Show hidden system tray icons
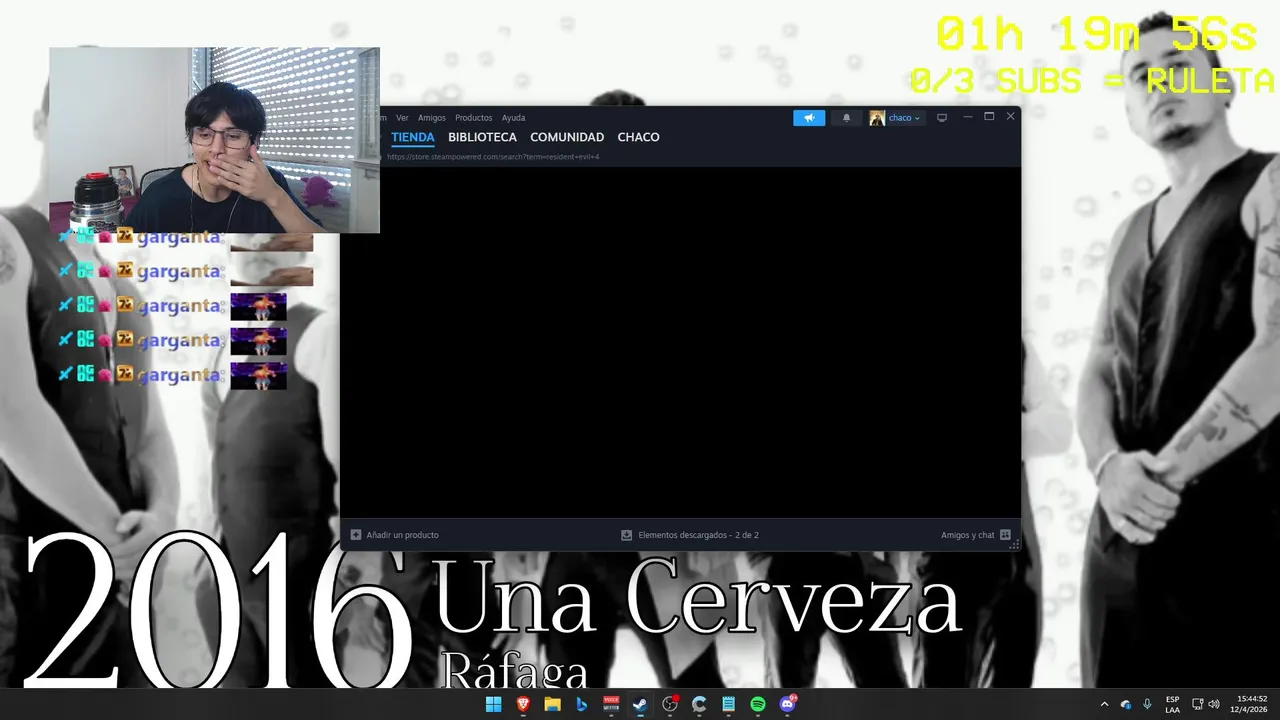The height and width of the screenshot is (720, 1280). pos(1104,704)
